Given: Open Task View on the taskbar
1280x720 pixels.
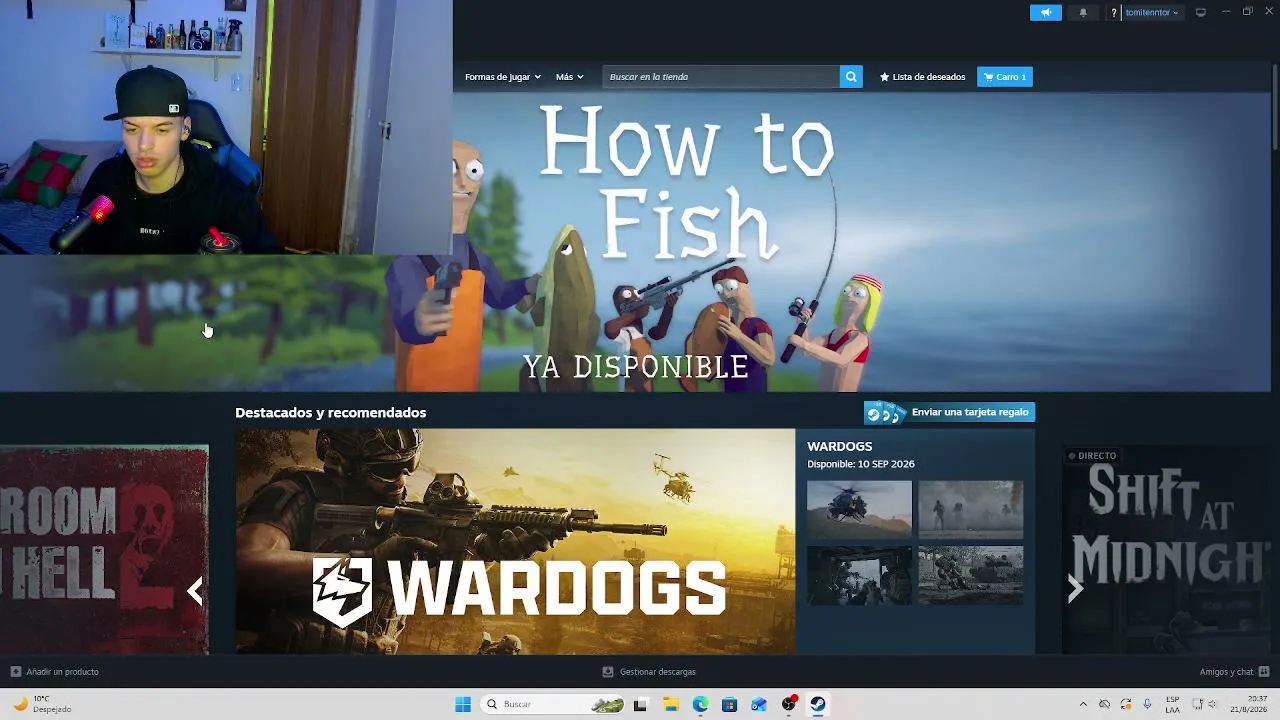Looking at the screenshot, I should click(640, 704).
